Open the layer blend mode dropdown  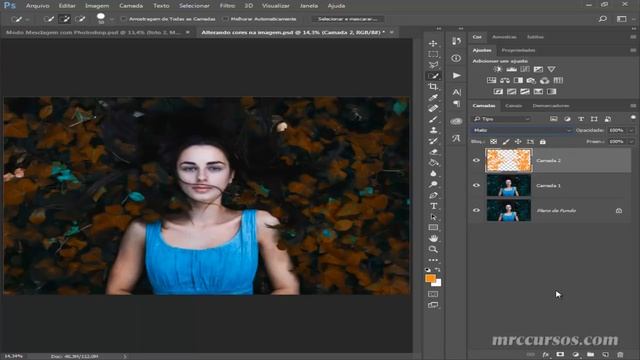pyautogui.click(x=522, y=130)
